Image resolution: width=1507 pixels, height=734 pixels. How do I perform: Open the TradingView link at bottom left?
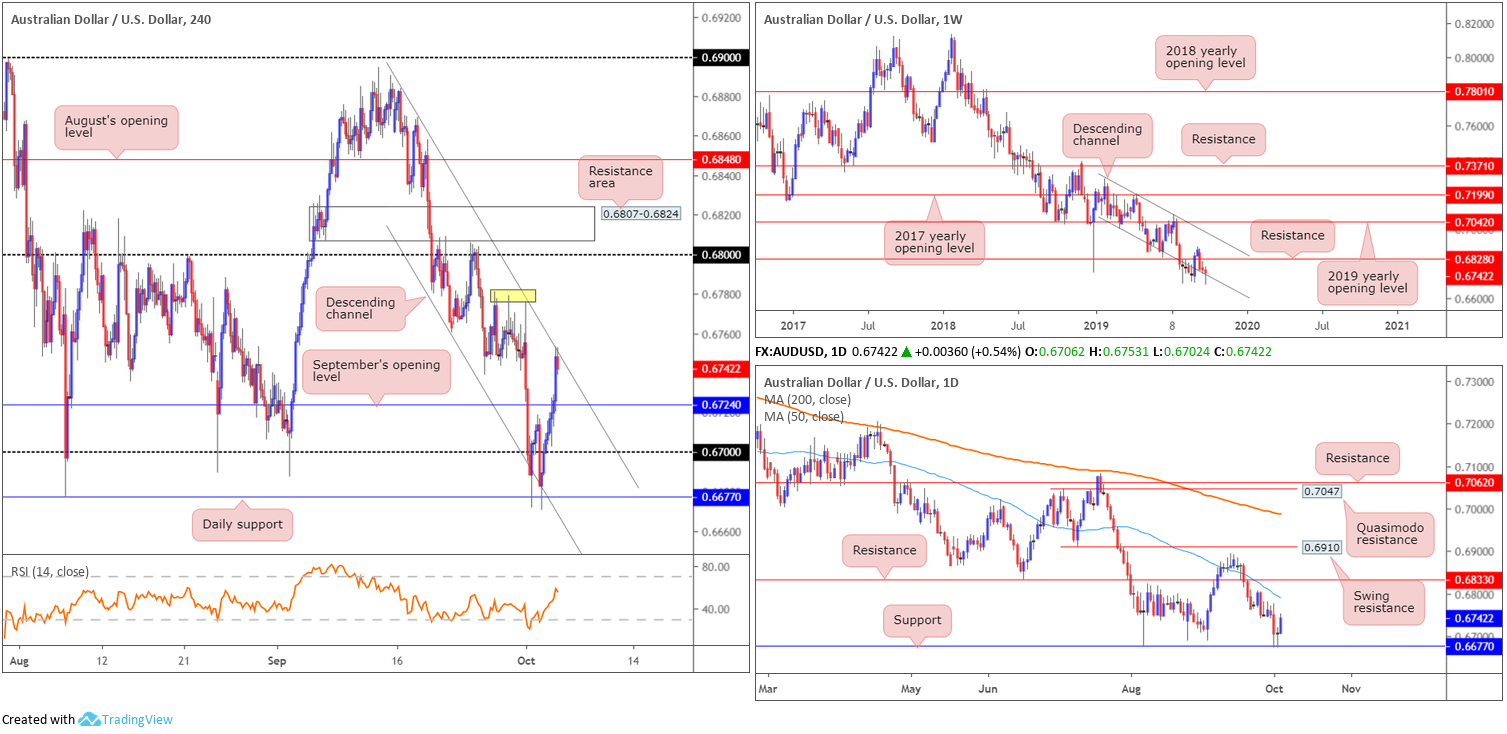click(137, 719)
